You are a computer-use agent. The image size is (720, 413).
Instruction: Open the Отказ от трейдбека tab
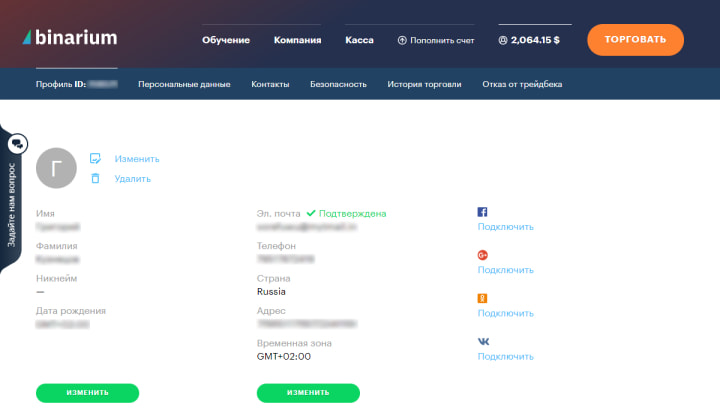pyautogui.click(x=522, y=84)
